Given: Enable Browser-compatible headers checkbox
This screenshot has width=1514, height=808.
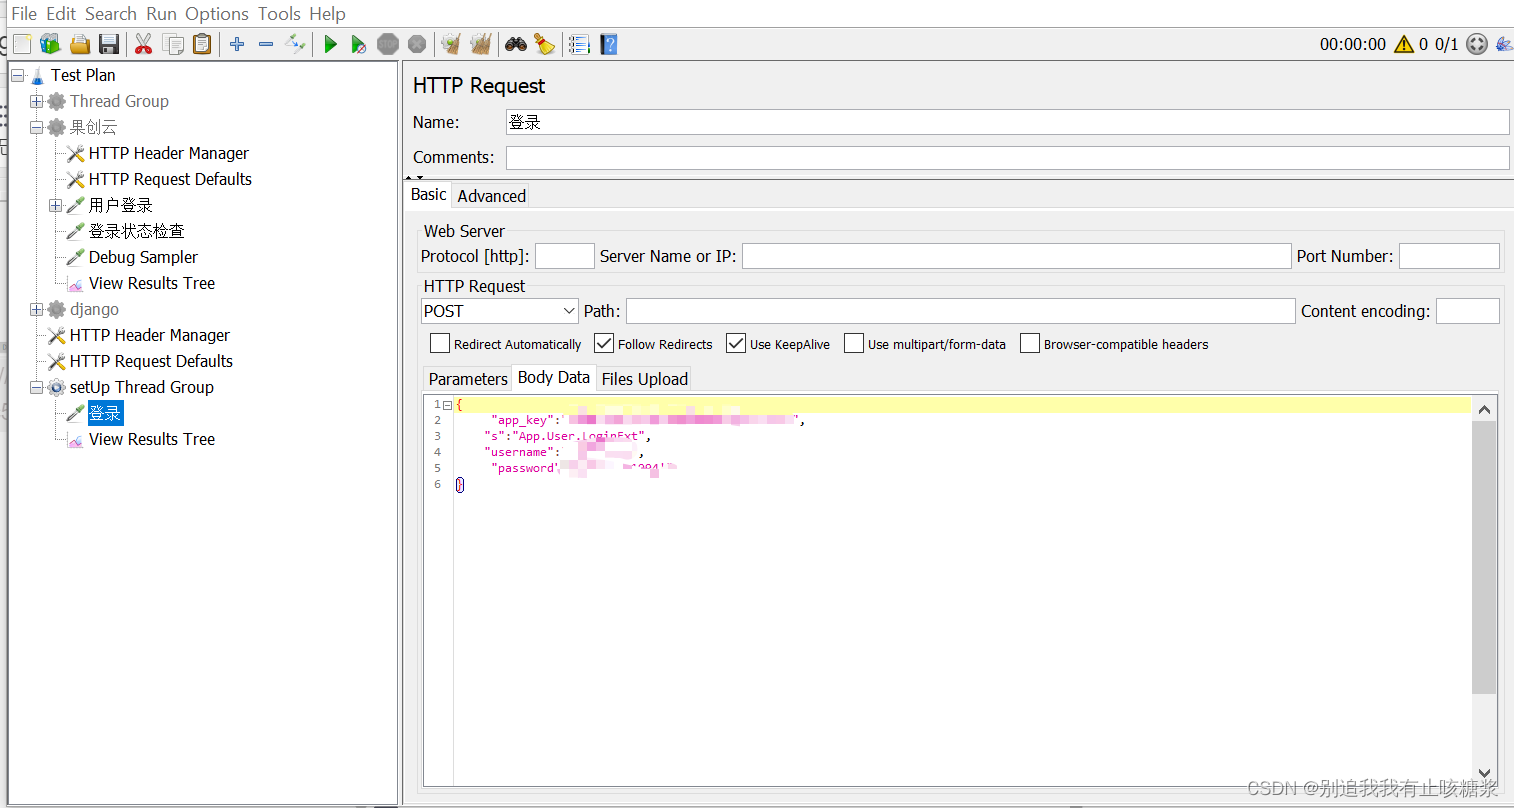Looking at the screenshot, I should click(1030, 343).
